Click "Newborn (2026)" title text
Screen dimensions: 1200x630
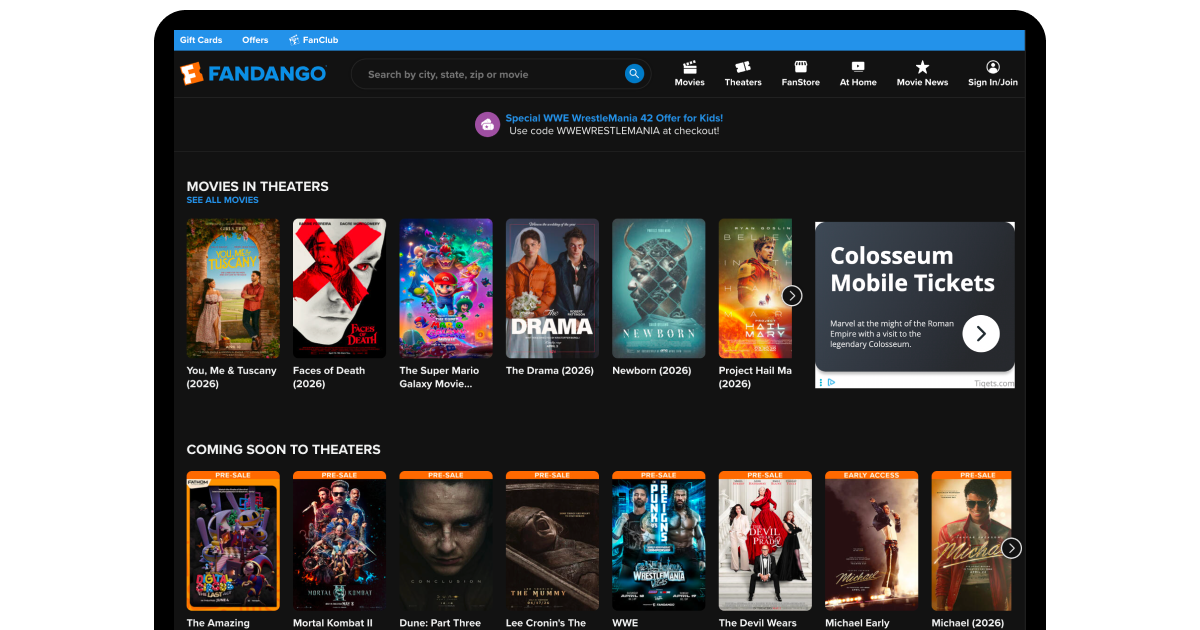click(x=652, y=371)
